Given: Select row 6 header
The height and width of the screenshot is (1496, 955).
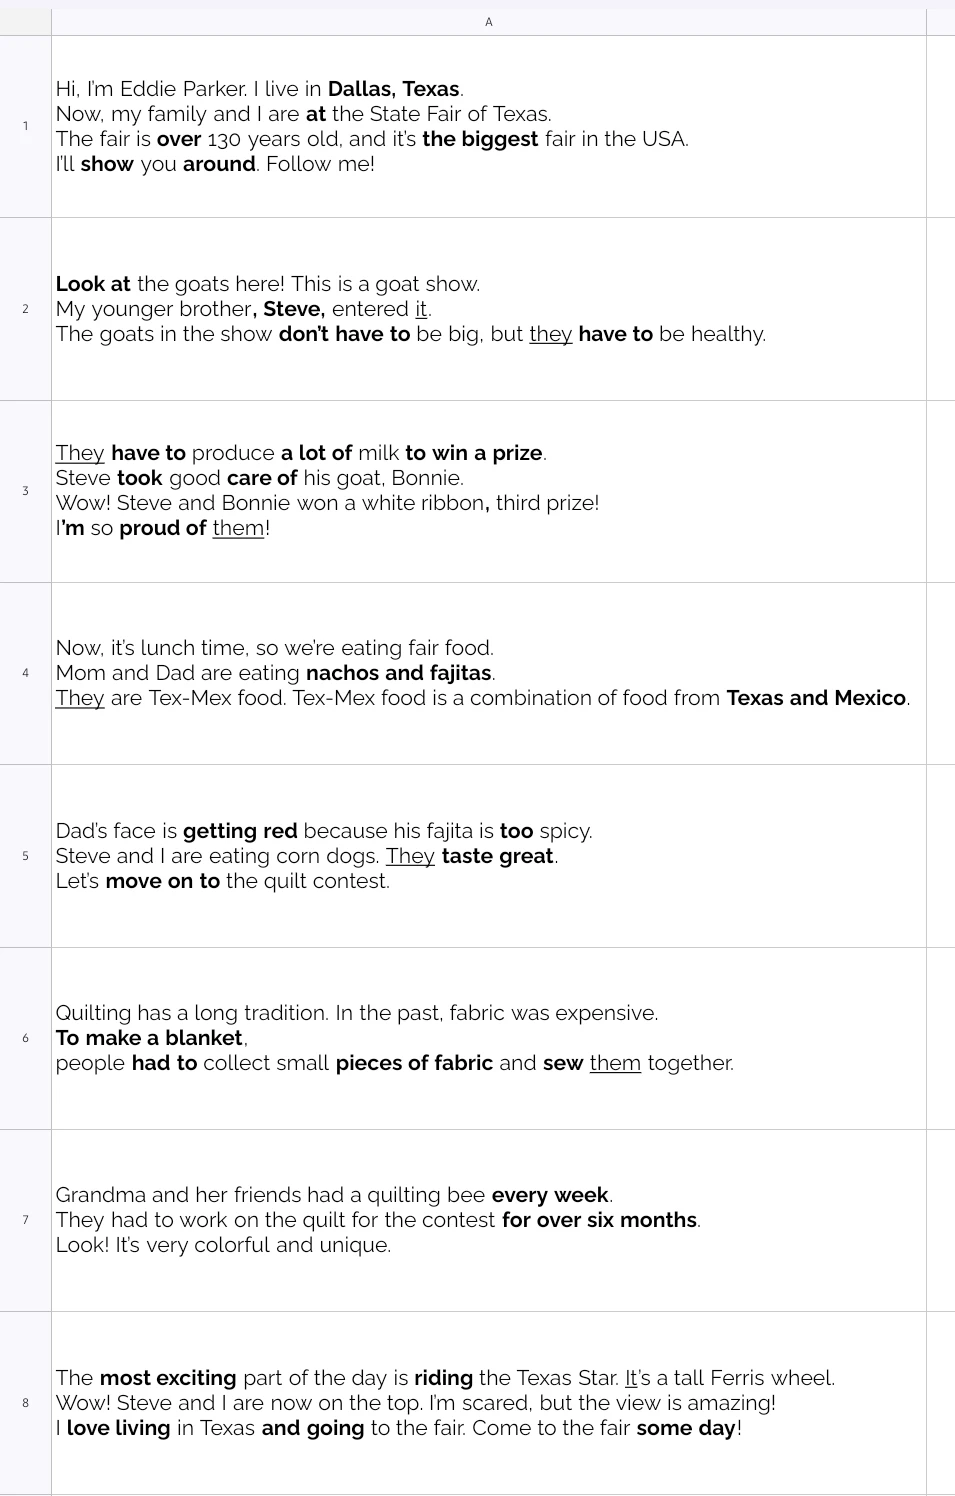Looking at the screenshot, I should click(25, 1038).
